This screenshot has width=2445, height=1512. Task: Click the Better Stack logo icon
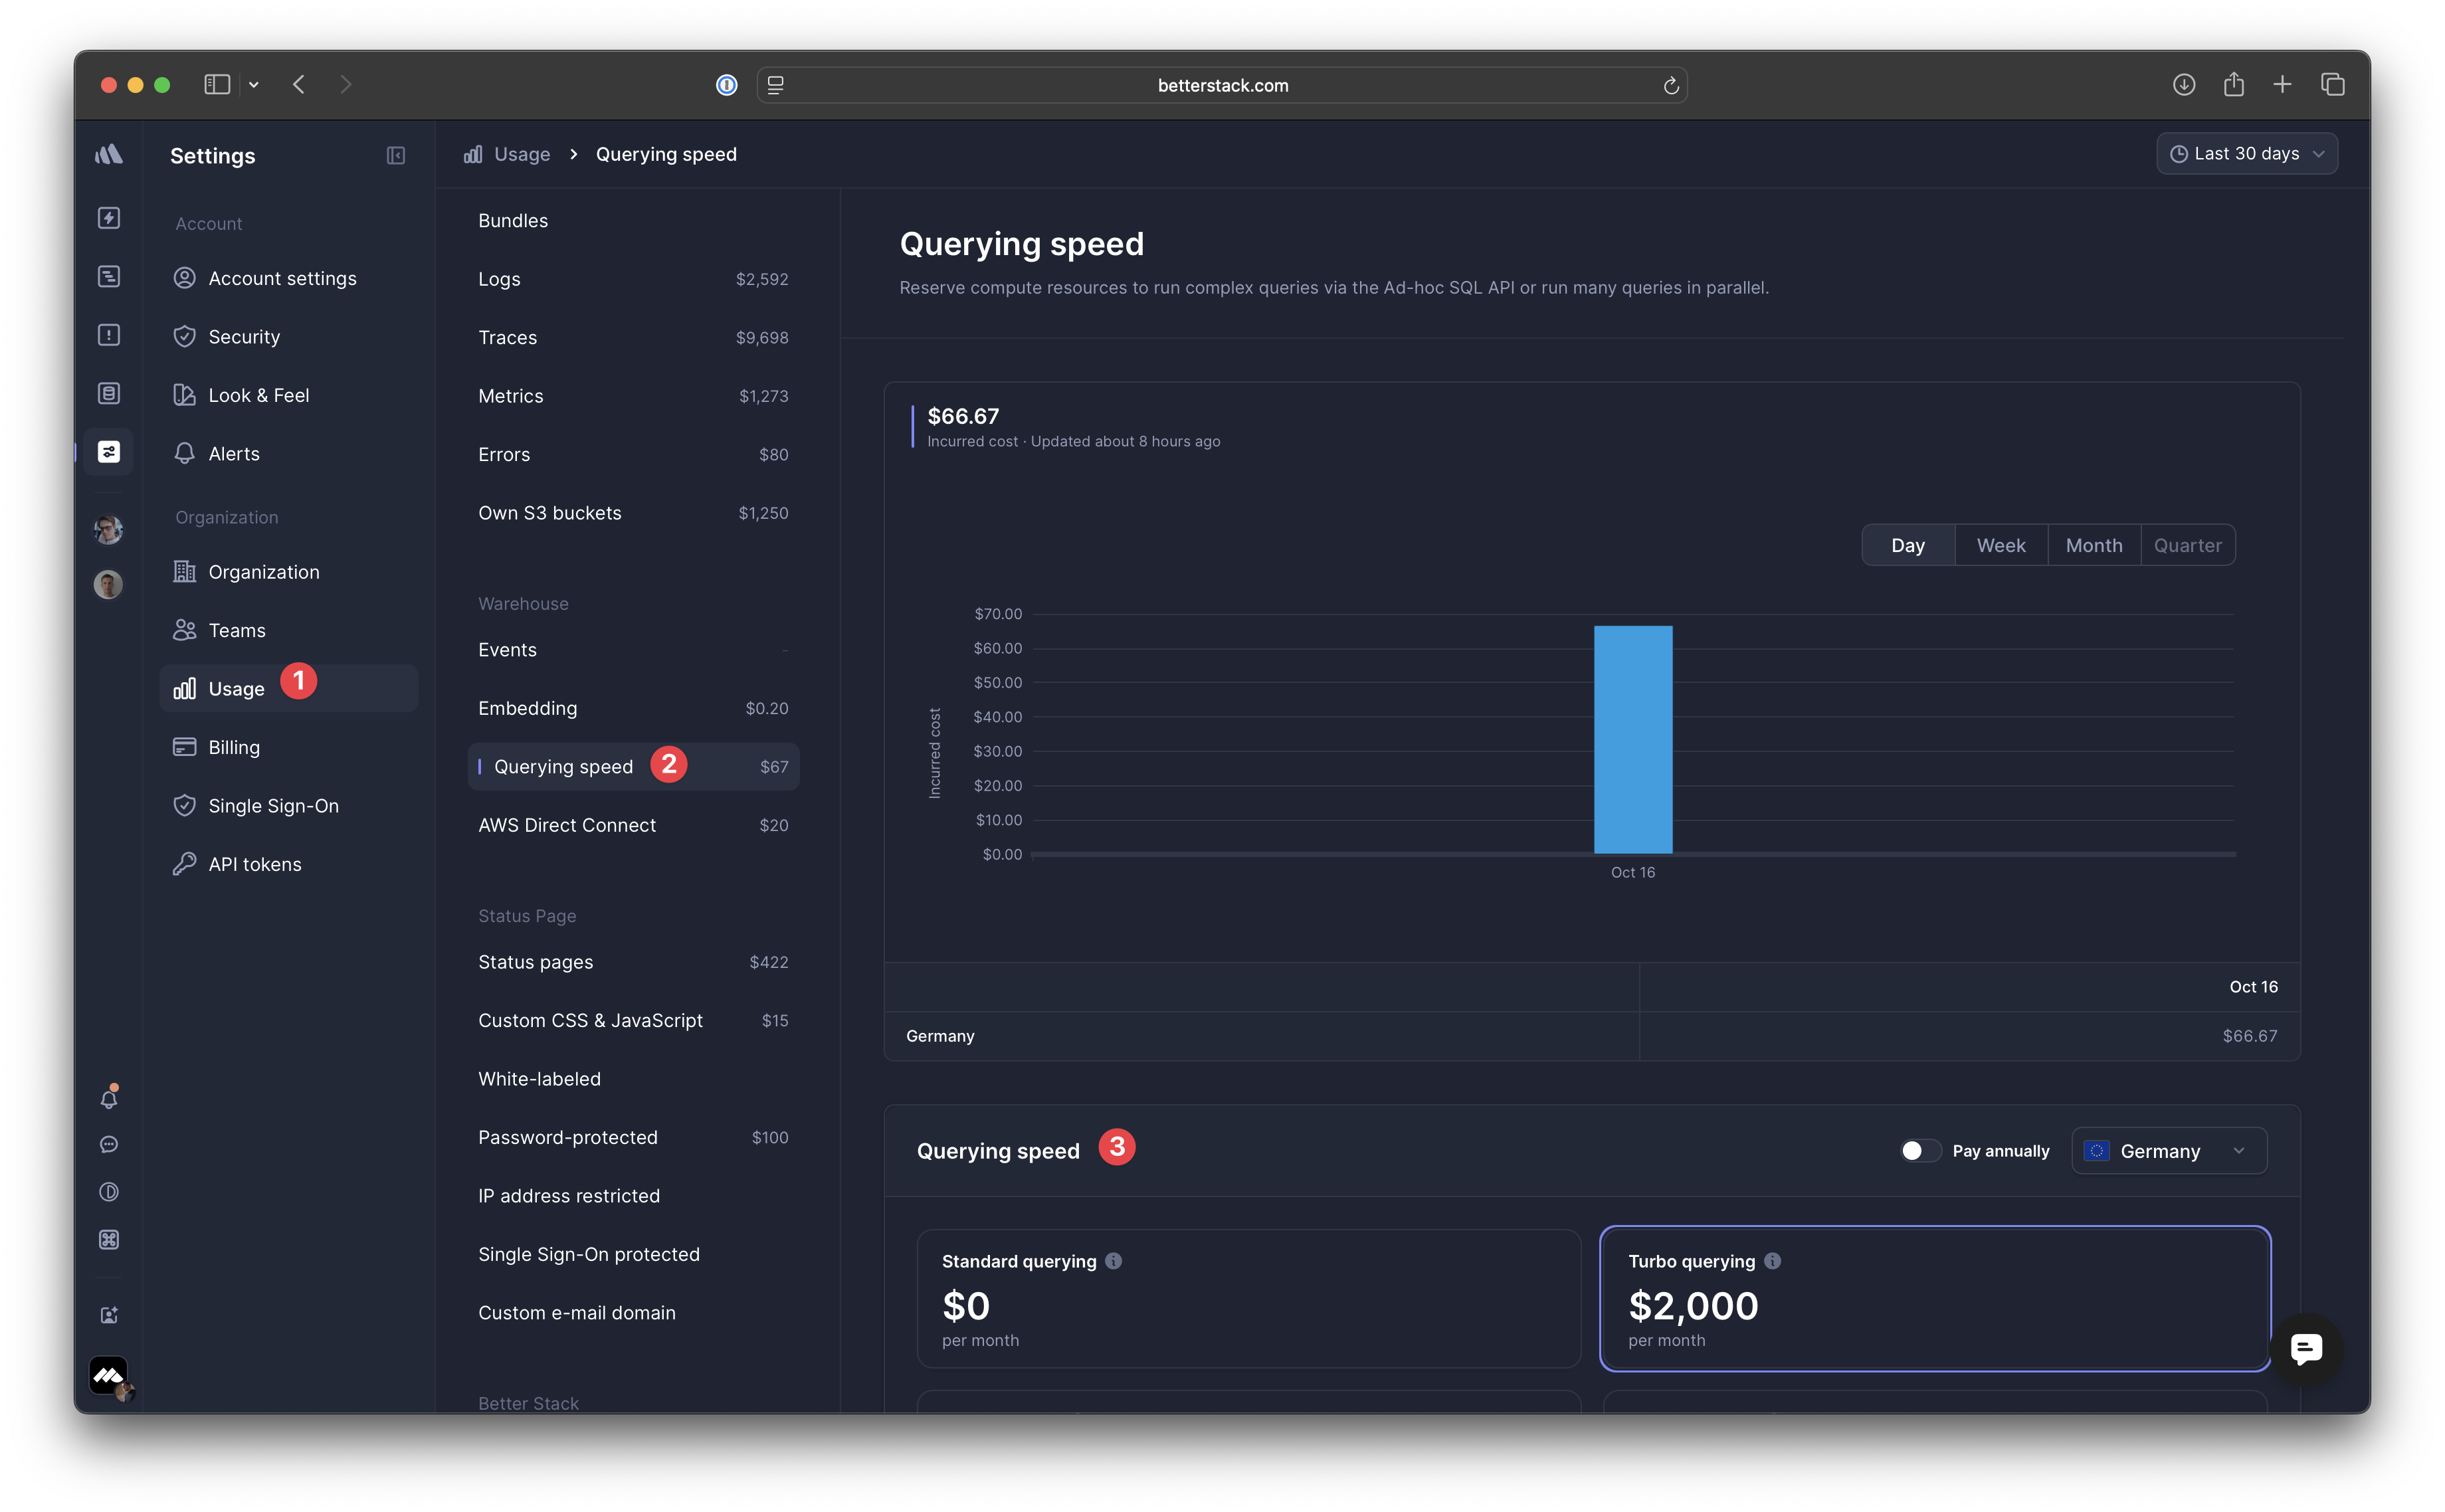109,154
